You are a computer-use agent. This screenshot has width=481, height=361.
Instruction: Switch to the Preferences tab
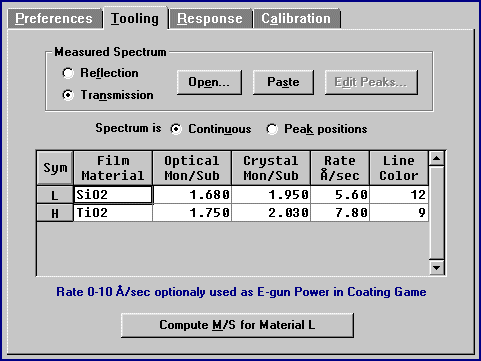pos(54,19)
